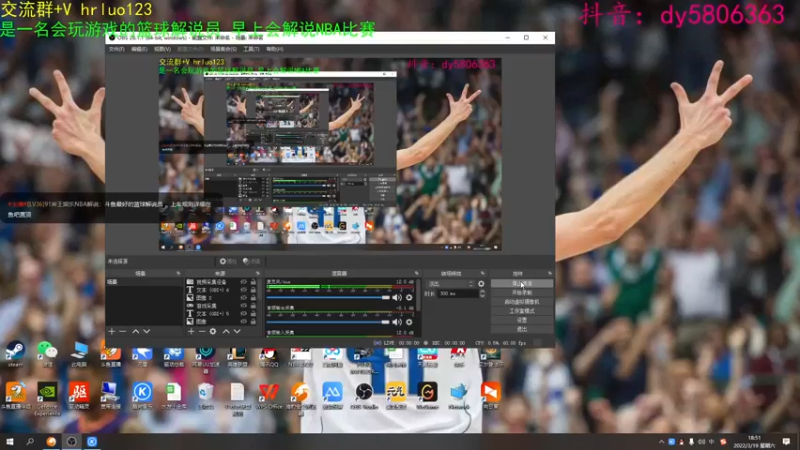Open the 工具(T) menu in OBS
The width and height of the screenshot is (800, 450).
coord(251,49)
